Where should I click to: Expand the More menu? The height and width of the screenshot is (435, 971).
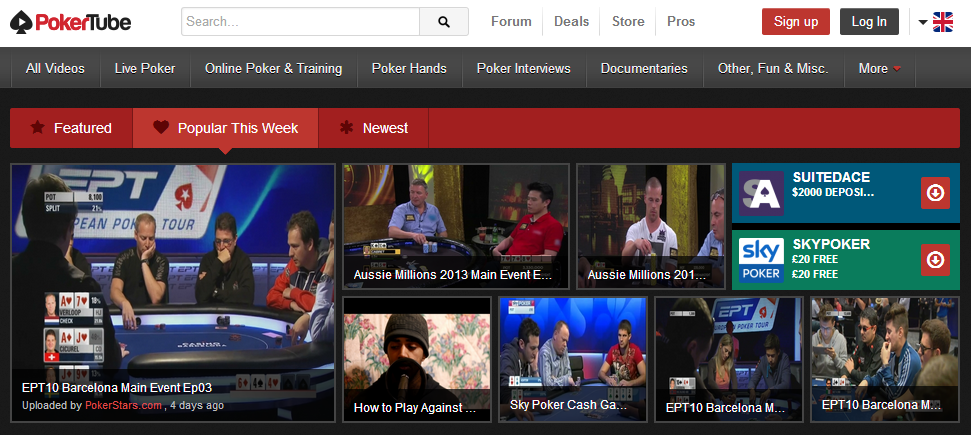pos(879,69)
